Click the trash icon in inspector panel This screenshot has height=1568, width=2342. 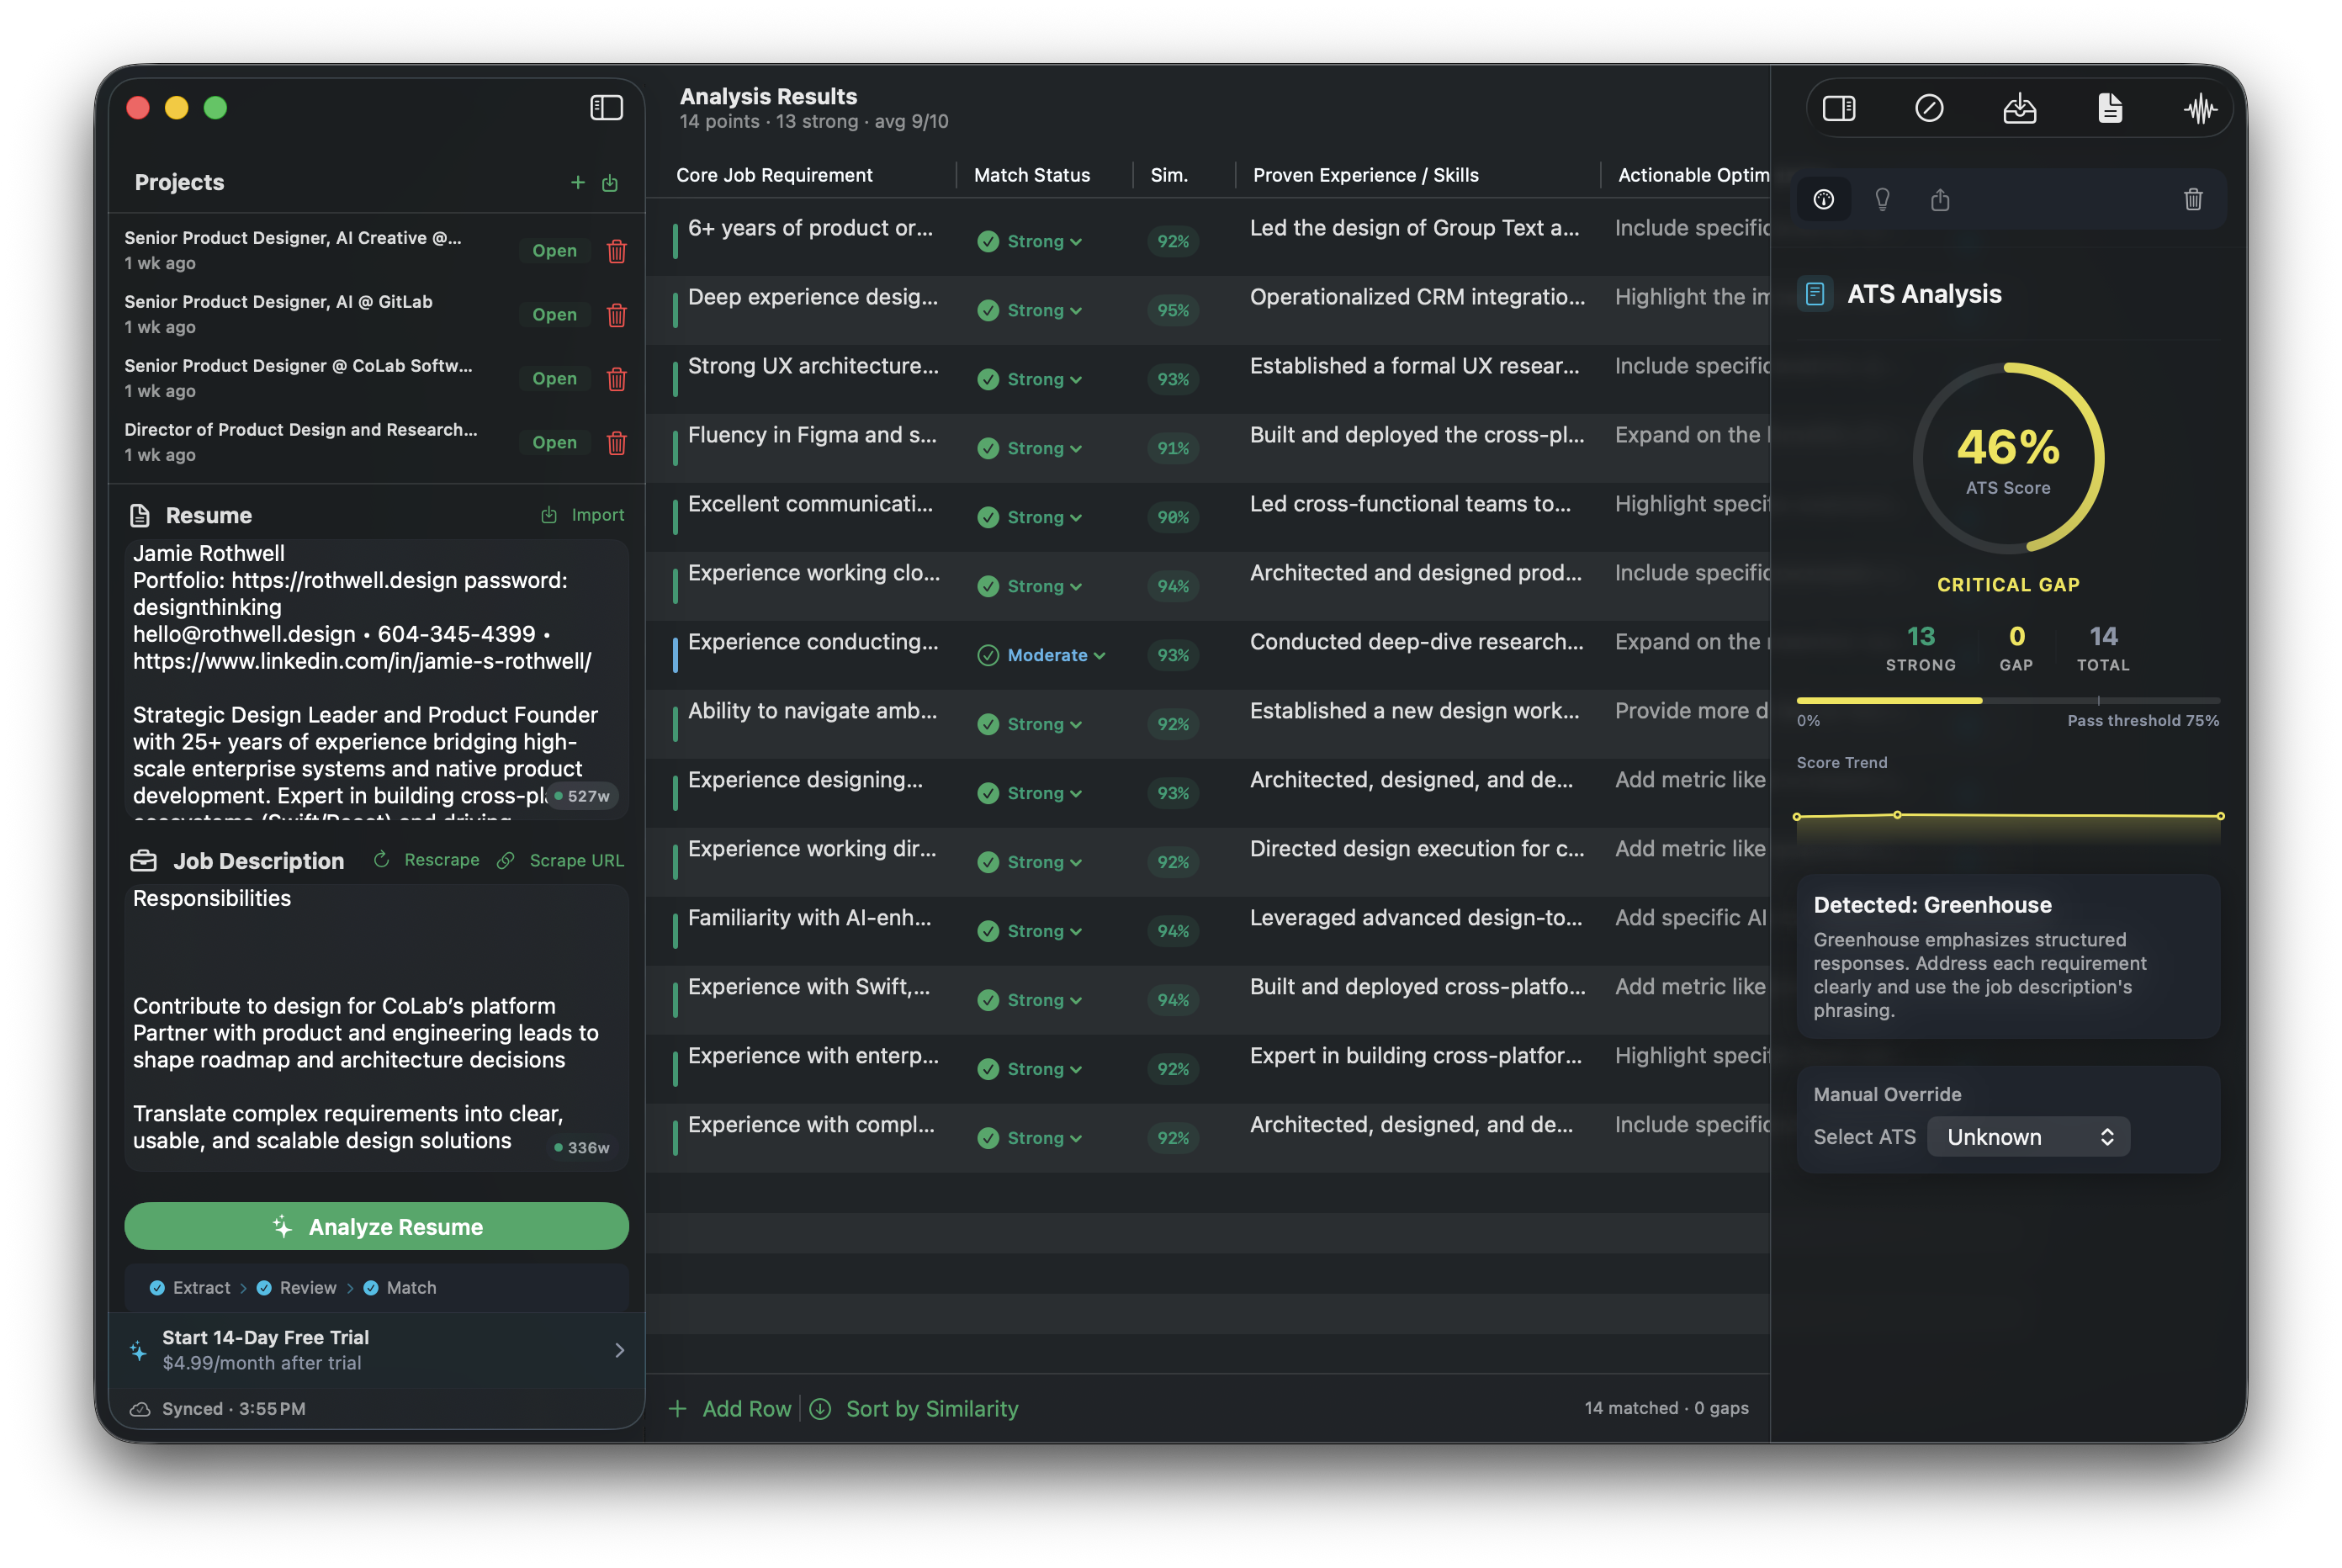pyautogui.click(x=2192, y=199)
